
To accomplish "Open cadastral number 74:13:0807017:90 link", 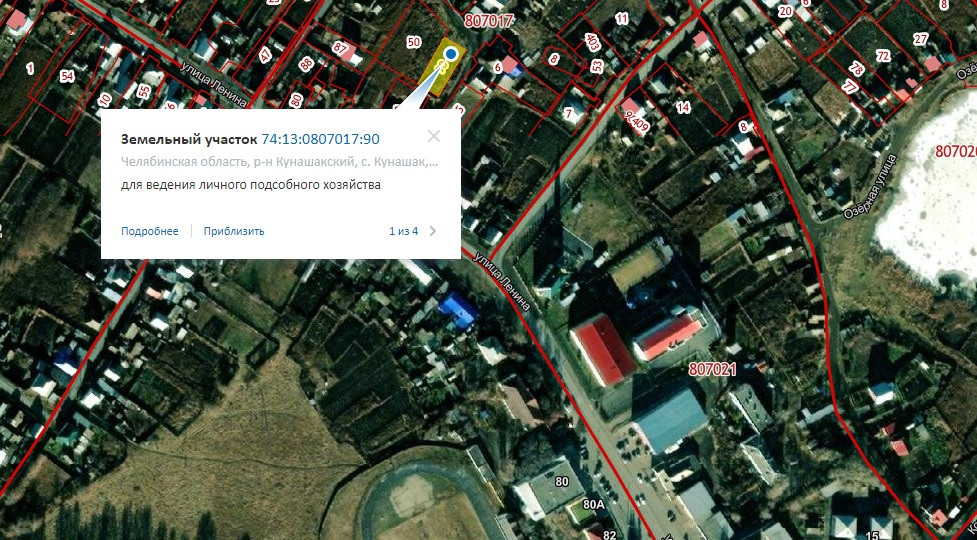I will pos(320,139).
